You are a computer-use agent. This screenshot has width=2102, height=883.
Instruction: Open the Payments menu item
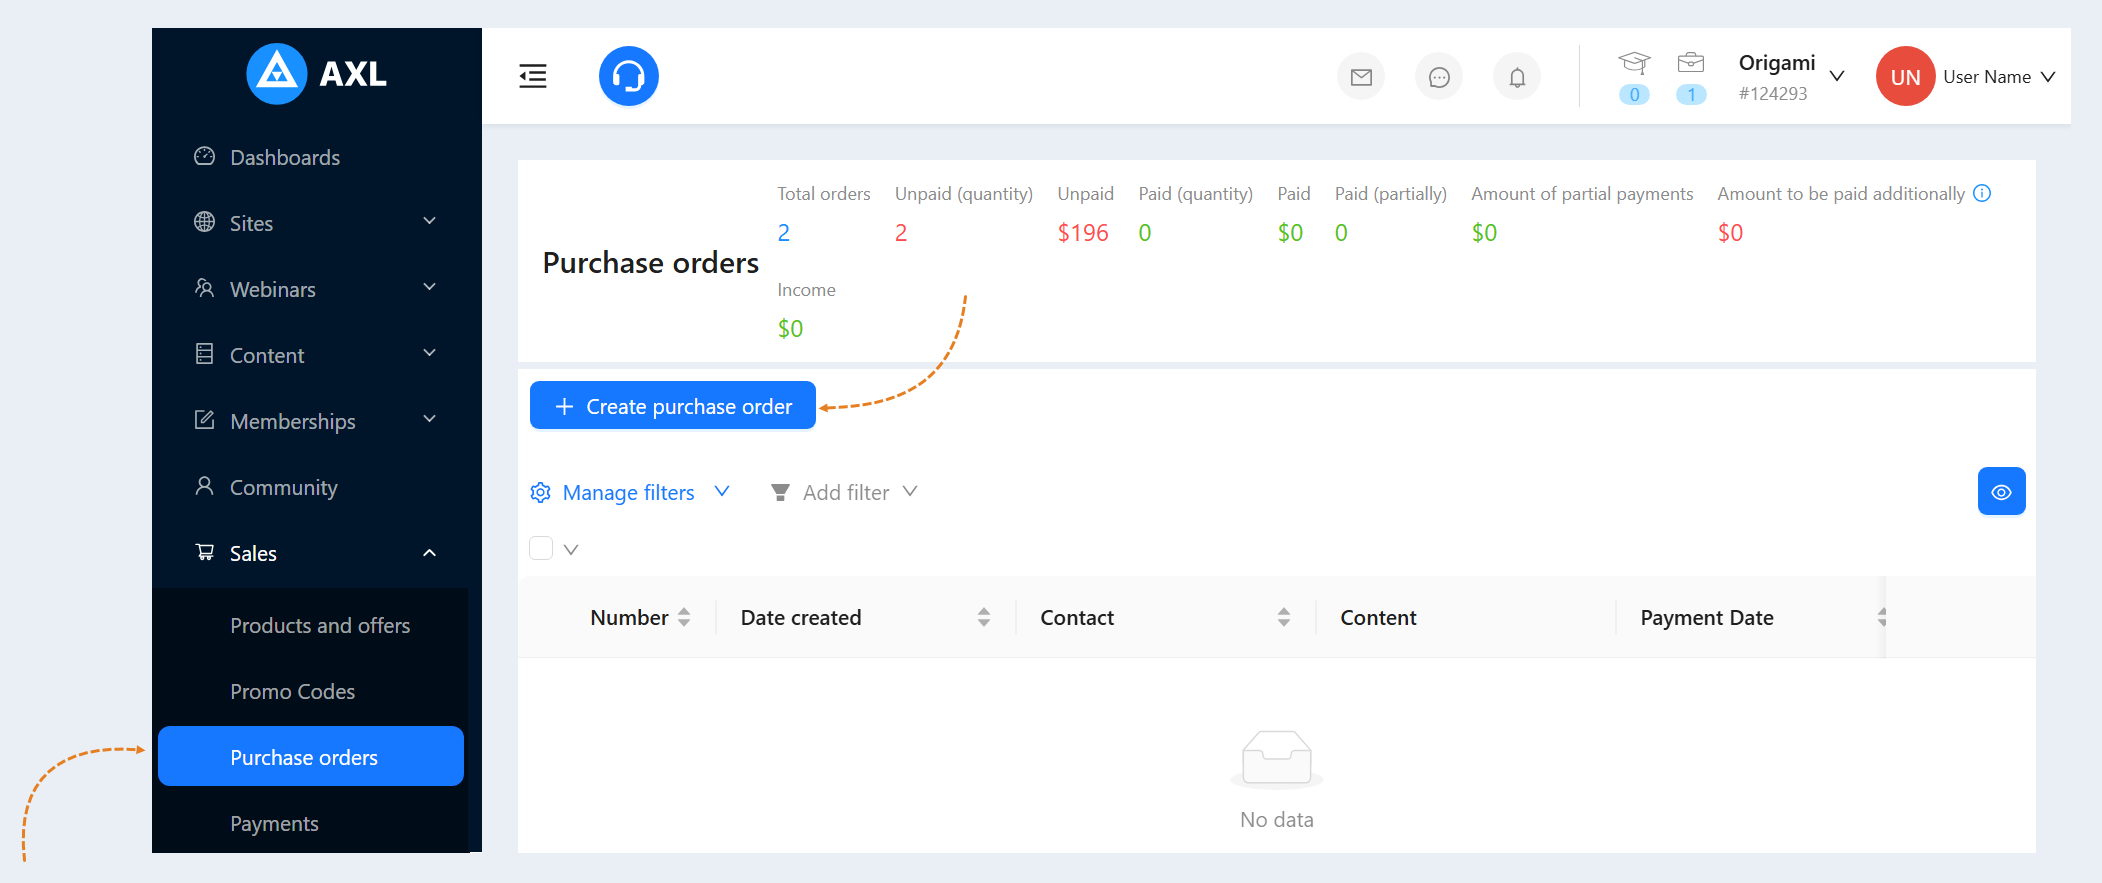click(x=274, y=823)
